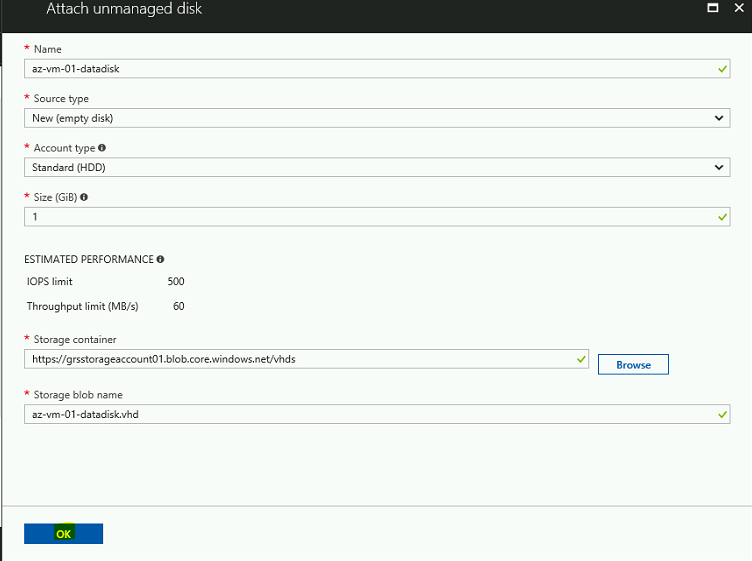Viewport: 752px width, 561px height.
Task: Close the Attach unmanaged disk blade
Action: 739,8
